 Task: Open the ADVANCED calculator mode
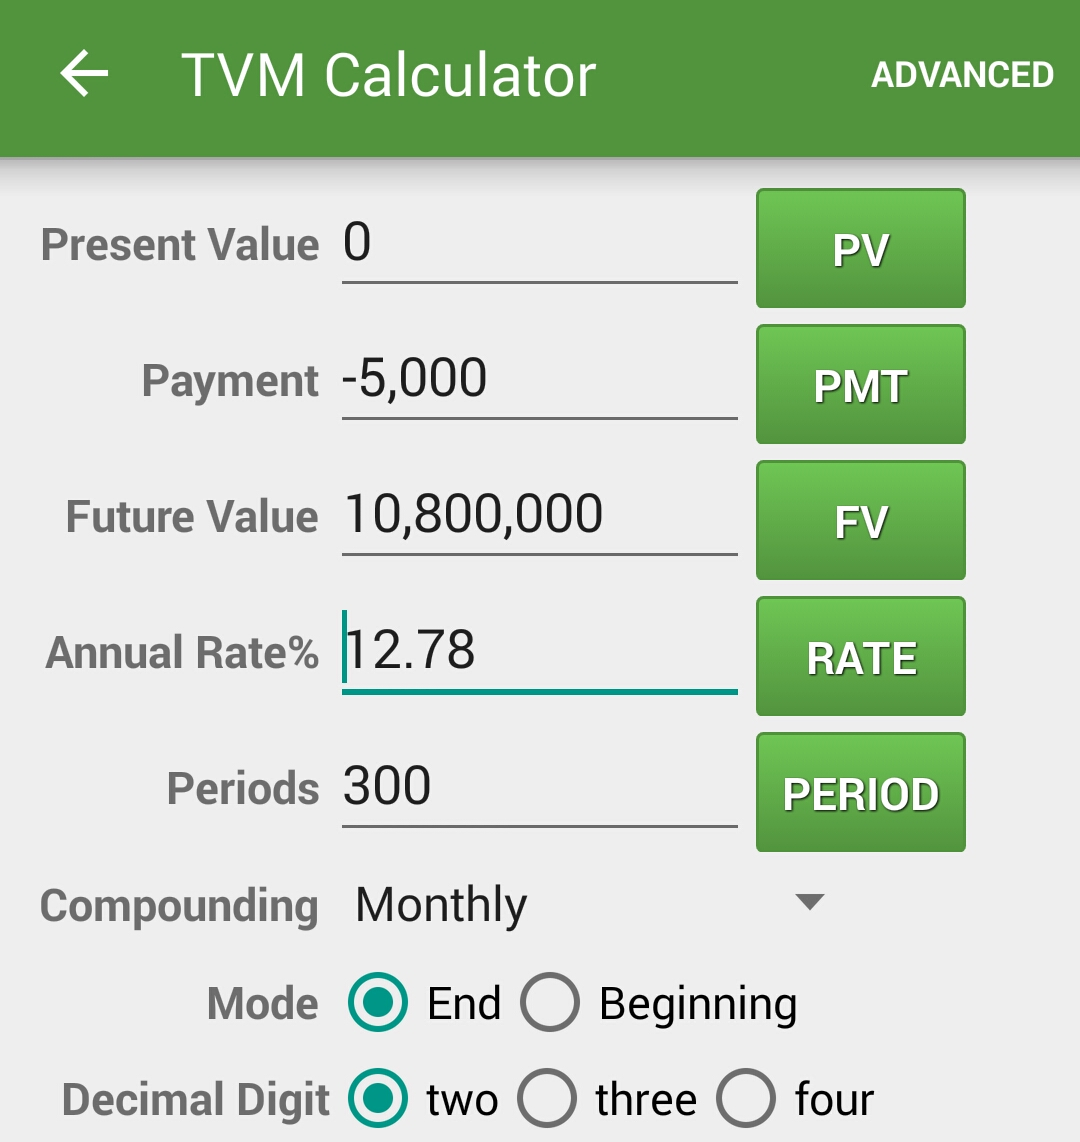pyautogui.click(x=962, y=74)
